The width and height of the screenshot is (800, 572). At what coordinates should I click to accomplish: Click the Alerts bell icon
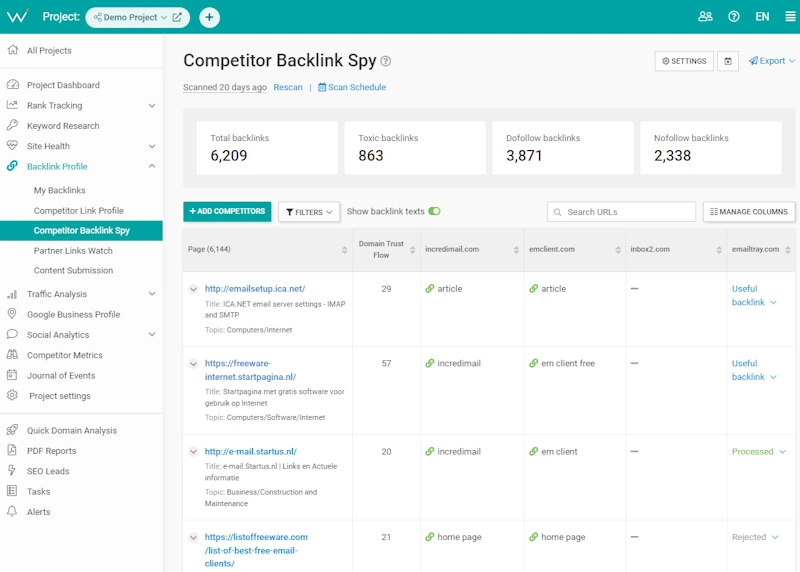tap(12, 511)
